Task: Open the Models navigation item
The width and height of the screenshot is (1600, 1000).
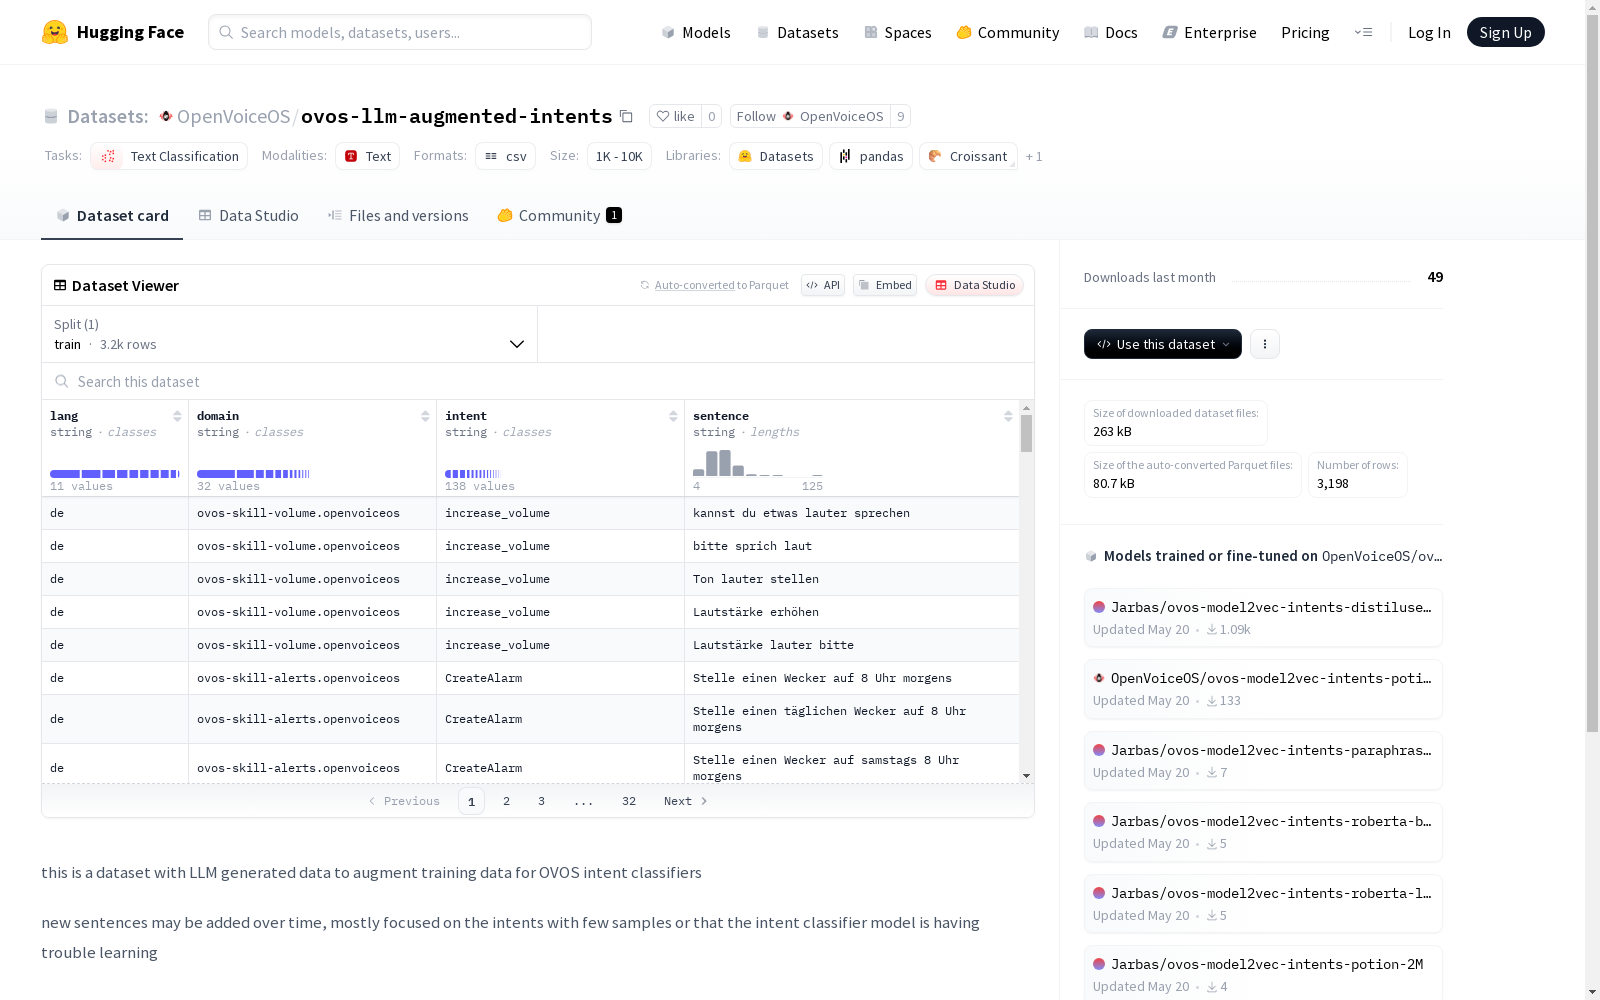Action: tap(696, 32)
